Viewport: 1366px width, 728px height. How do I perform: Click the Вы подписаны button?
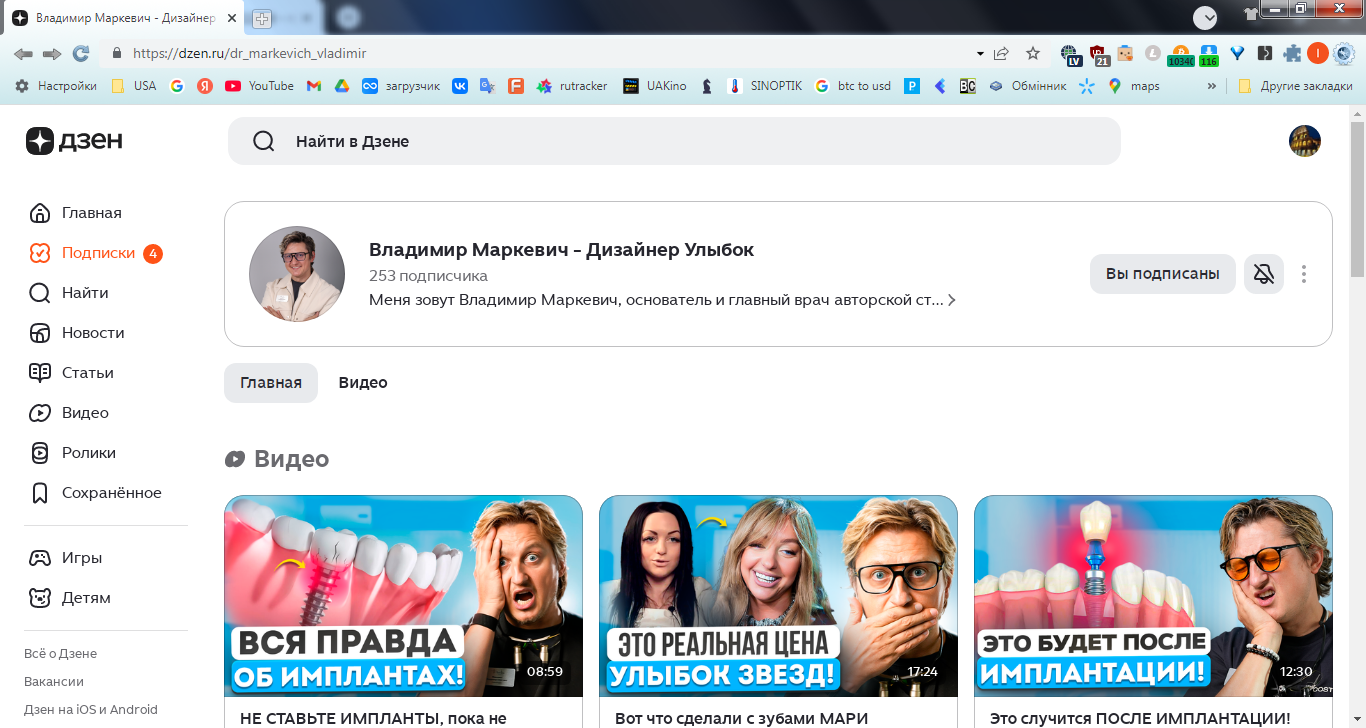[x=1163, y=274]
